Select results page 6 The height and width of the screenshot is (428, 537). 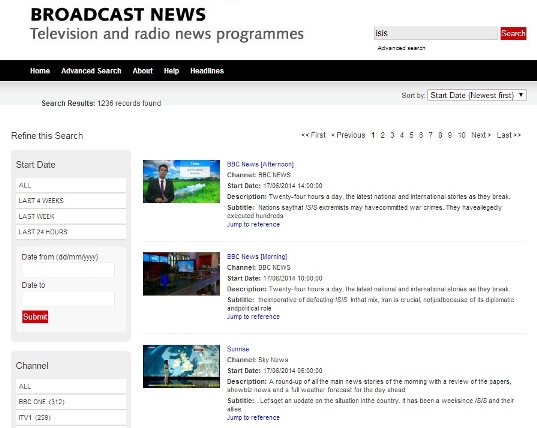point(421,135)
